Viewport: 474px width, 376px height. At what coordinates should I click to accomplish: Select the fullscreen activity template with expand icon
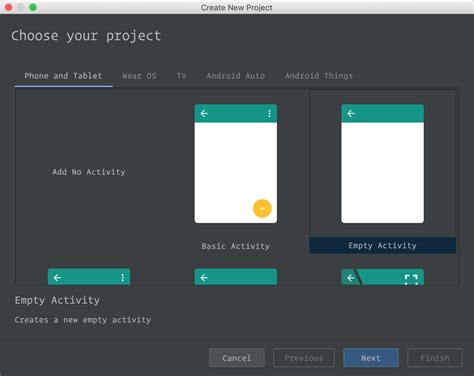click(x=383, y=277)
